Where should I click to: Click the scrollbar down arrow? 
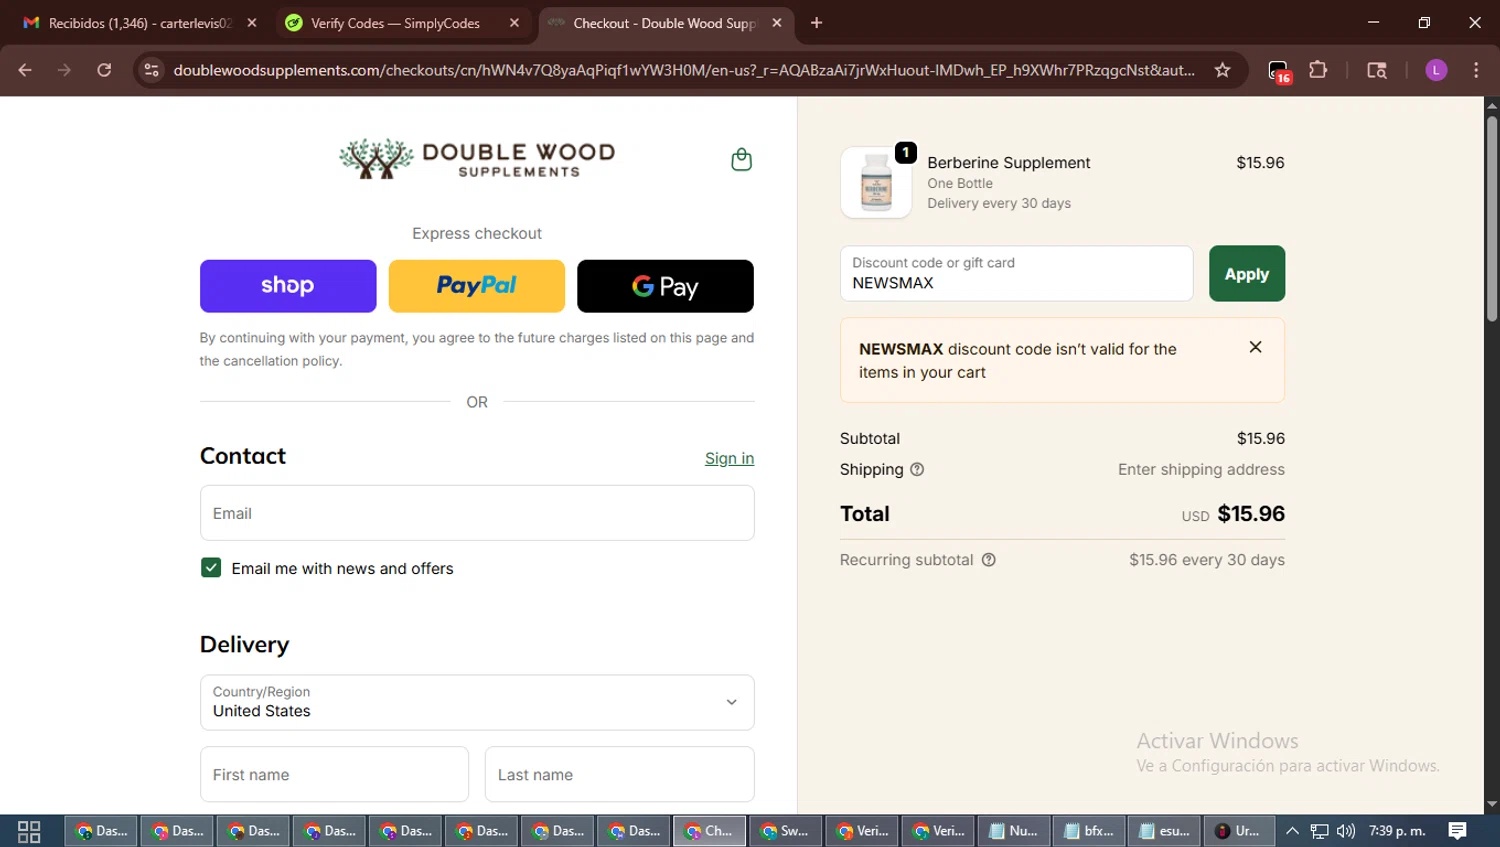click(1491, 804)
